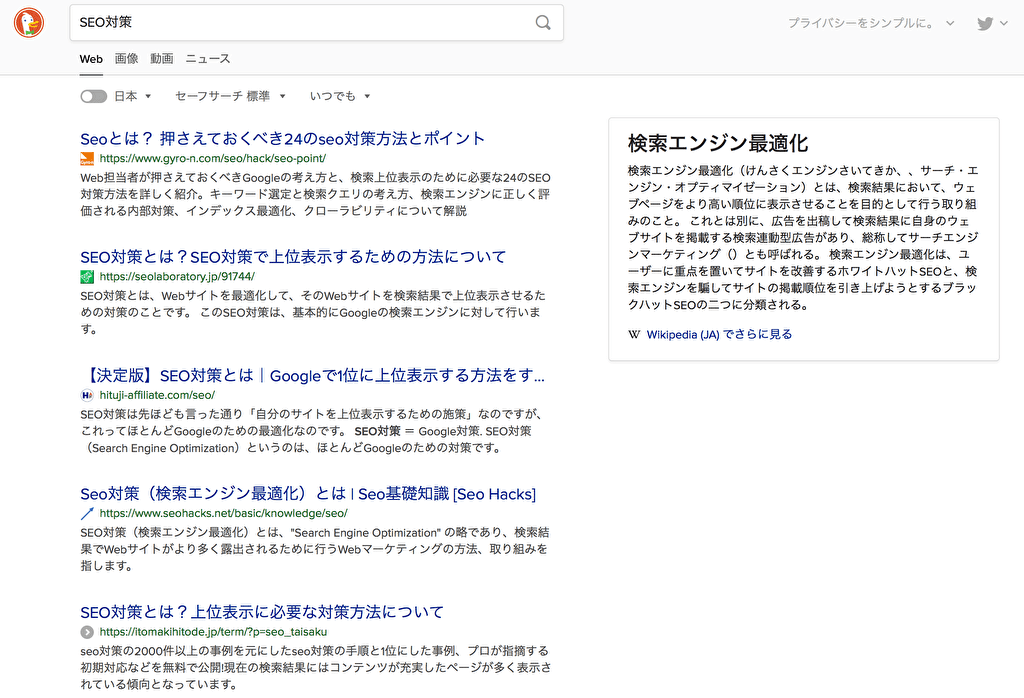Click the magnifying glass search icon

pos(543,23)
